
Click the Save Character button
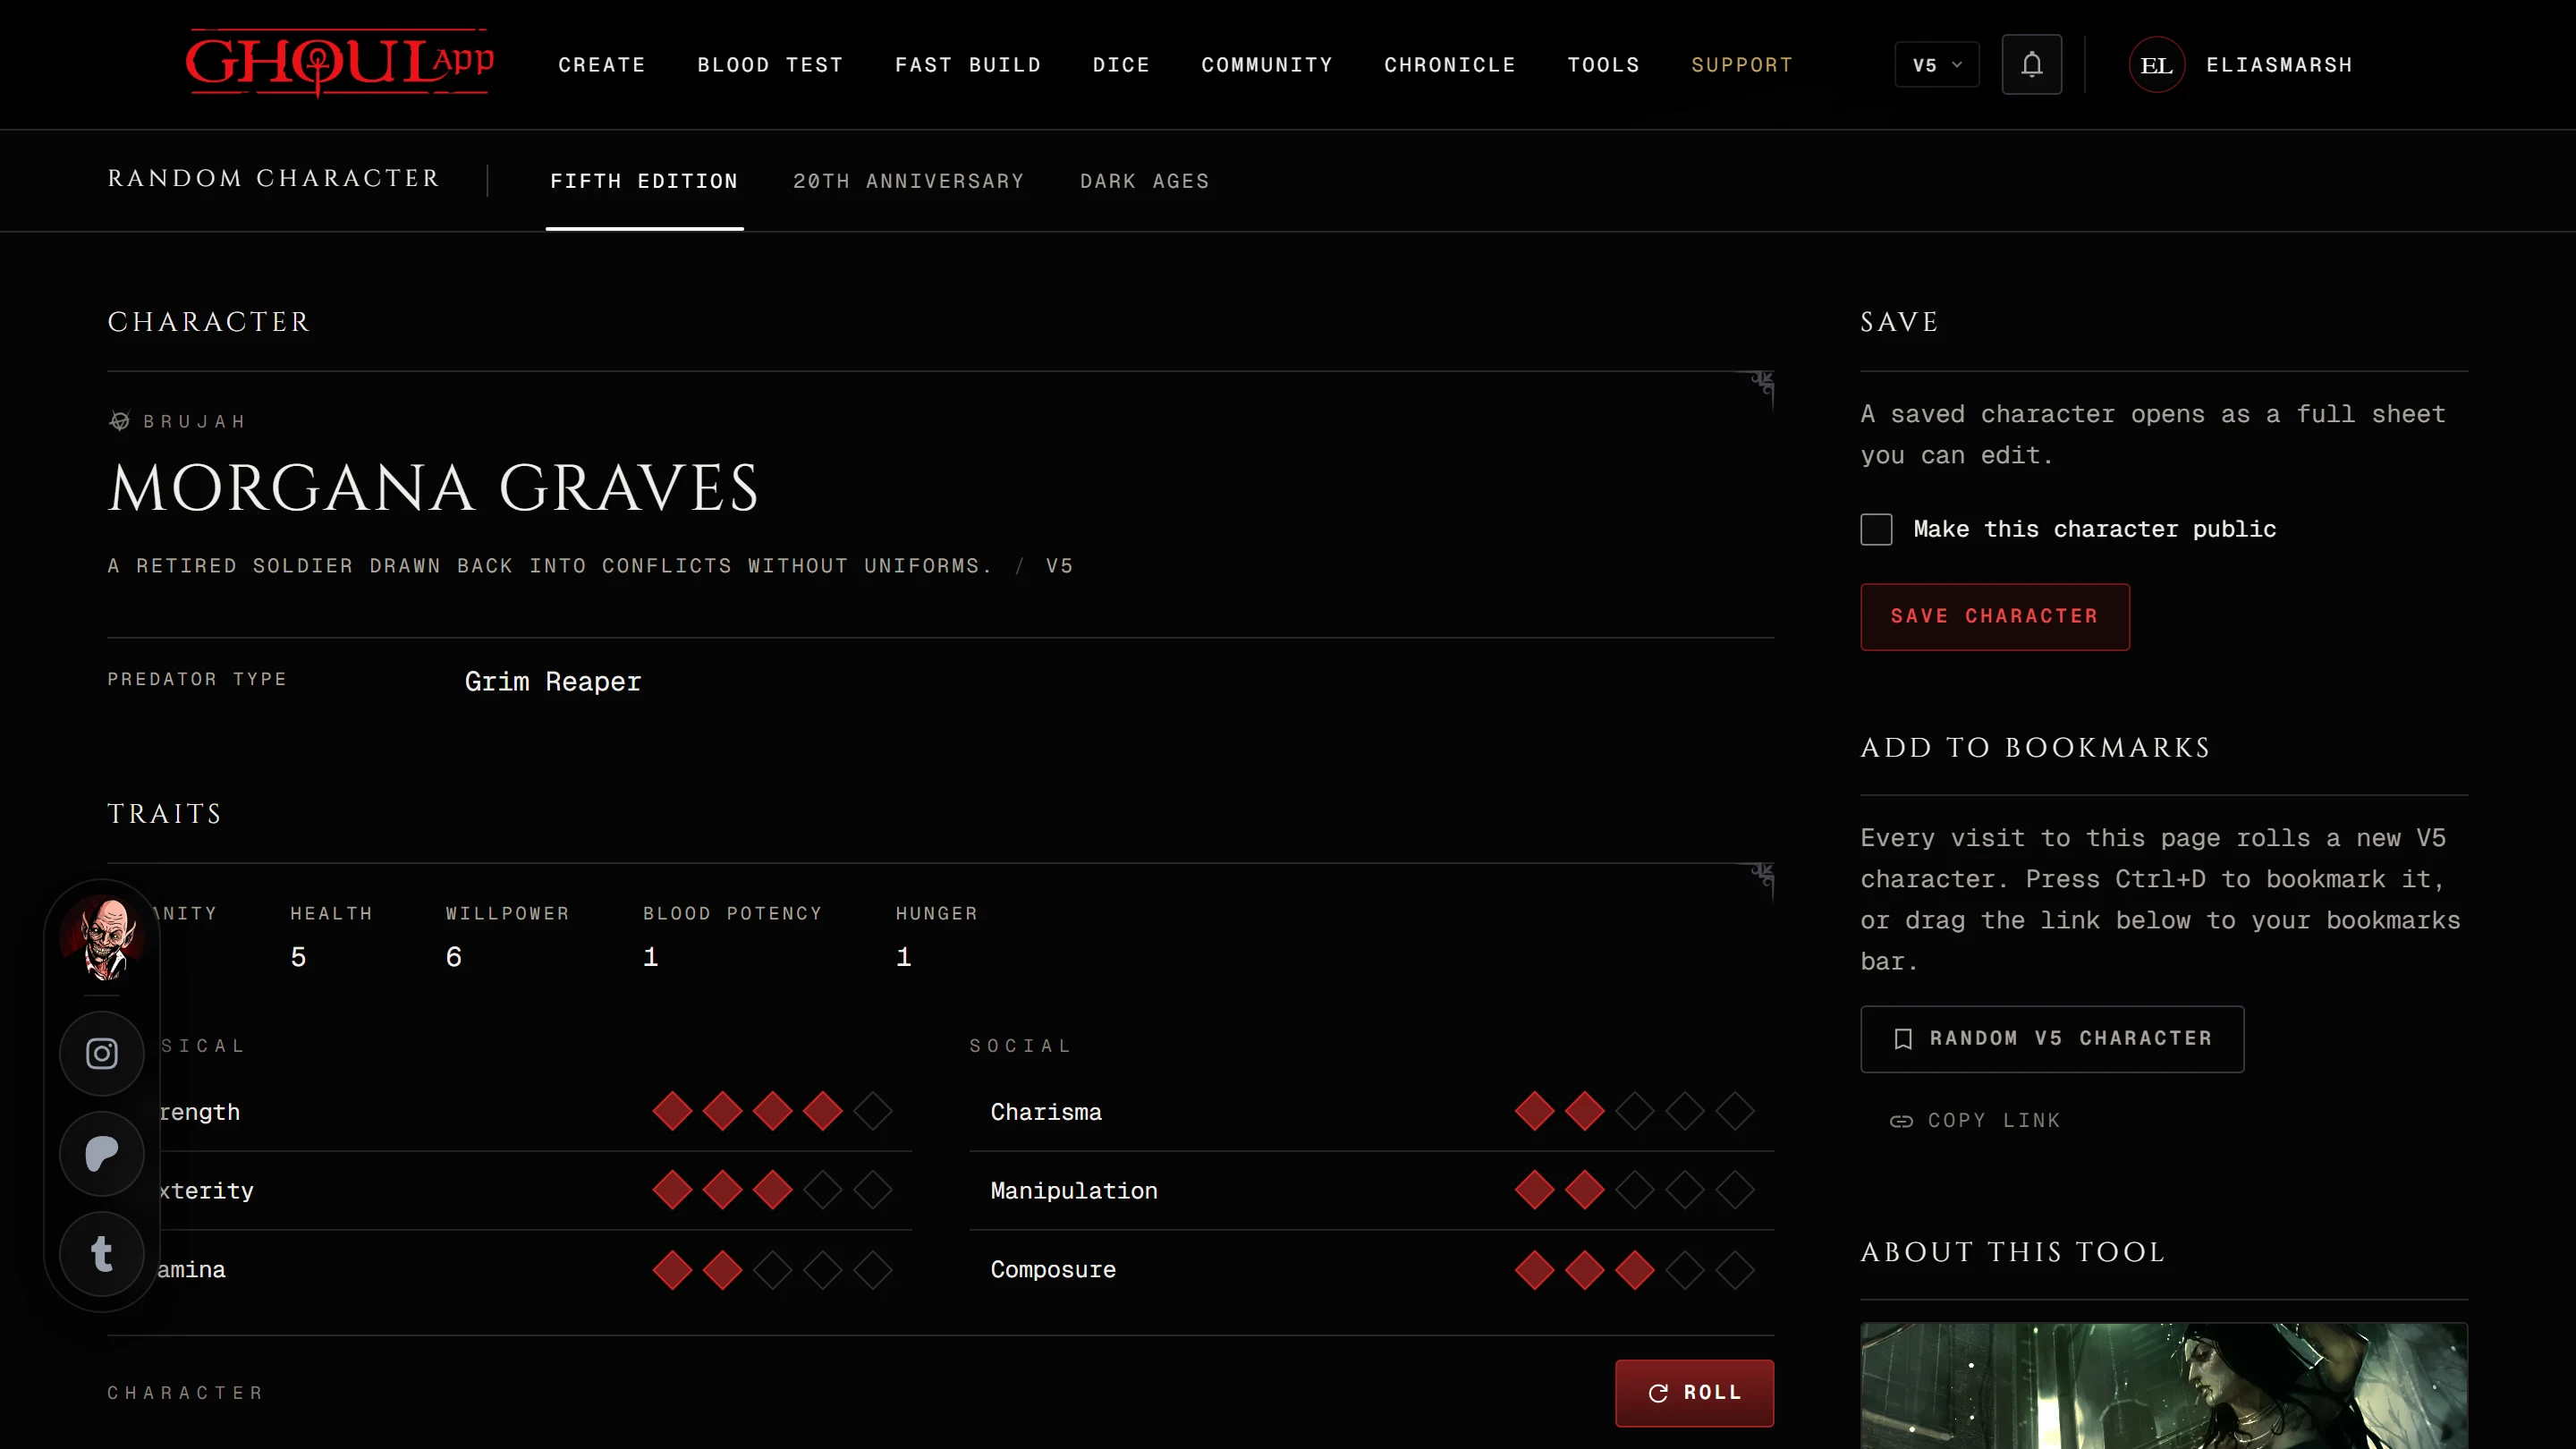pyautogui.click(x=1994, y=616)
